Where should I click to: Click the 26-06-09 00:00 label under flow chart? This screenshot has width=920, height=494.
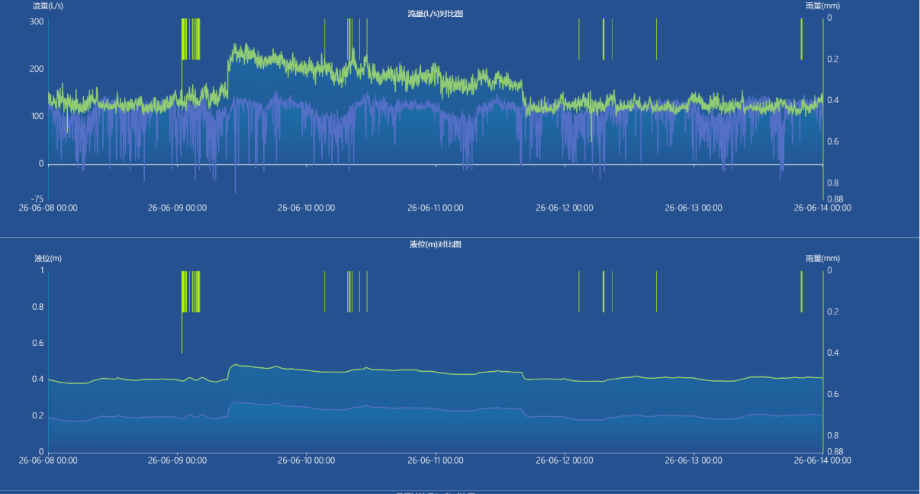[177, 208]
